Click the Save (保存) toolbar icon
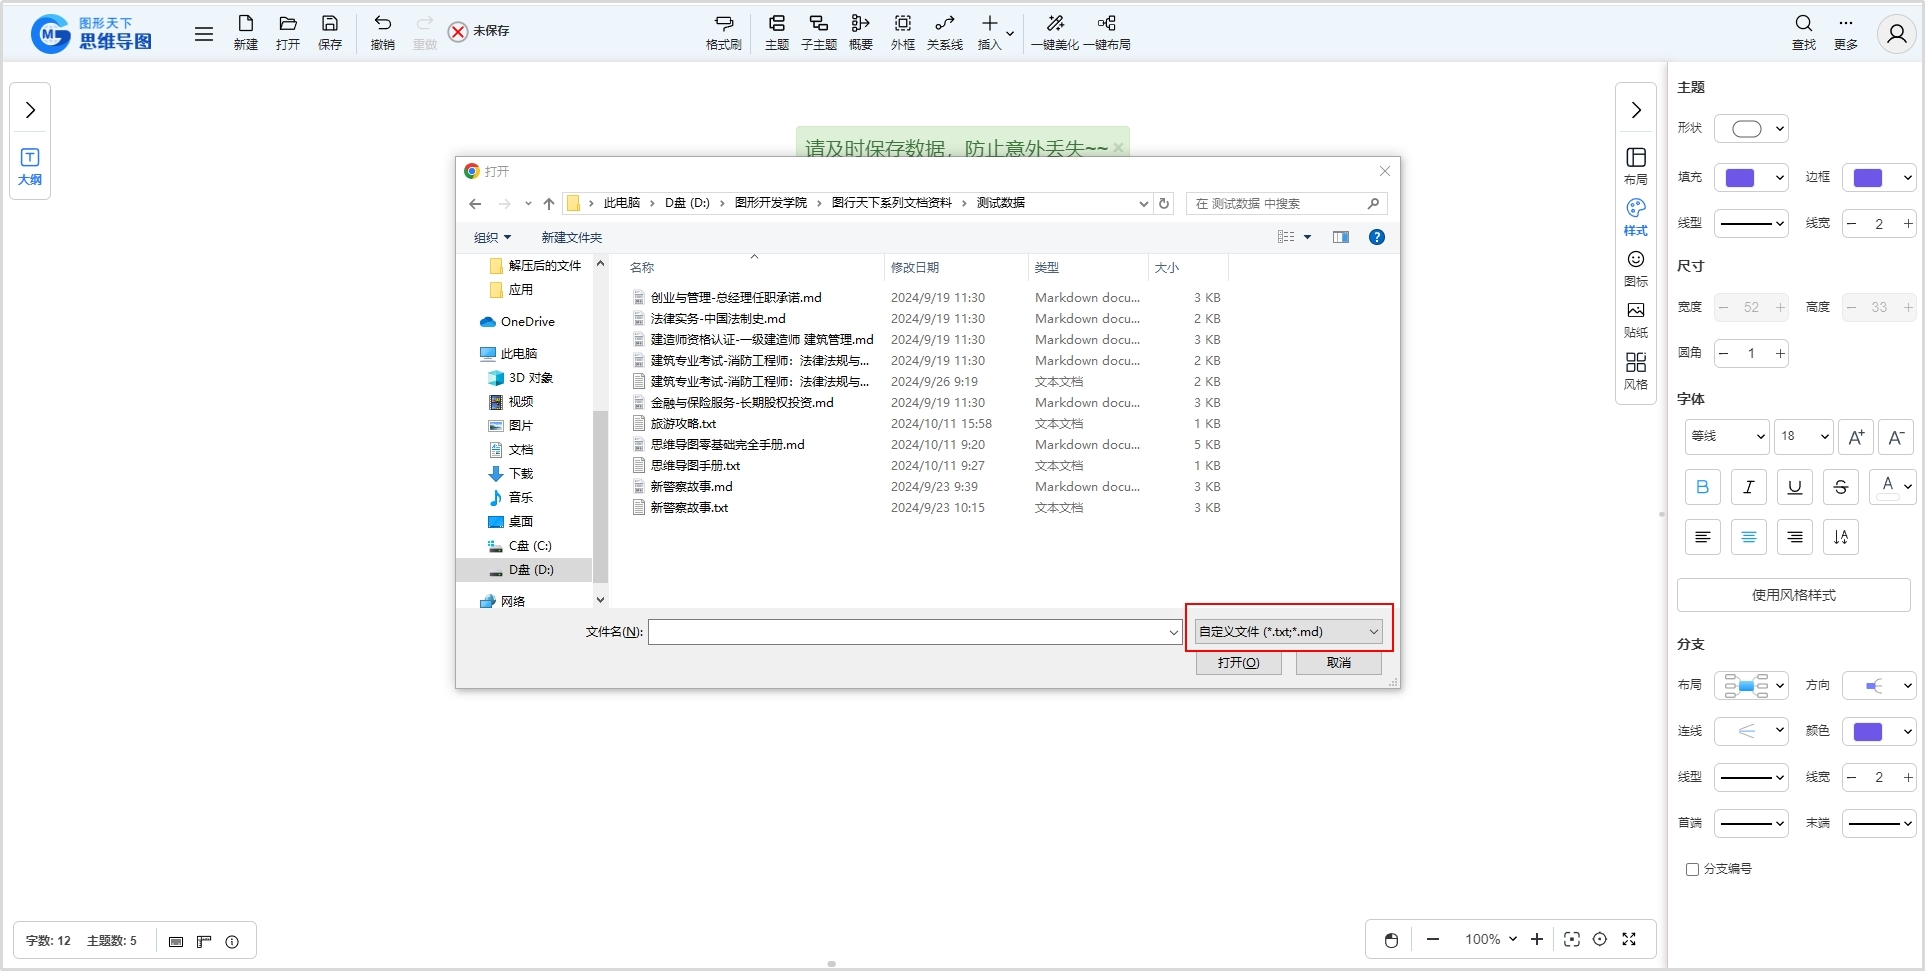The height and width of the screenshot is (972, 1927). click(330, 32)
